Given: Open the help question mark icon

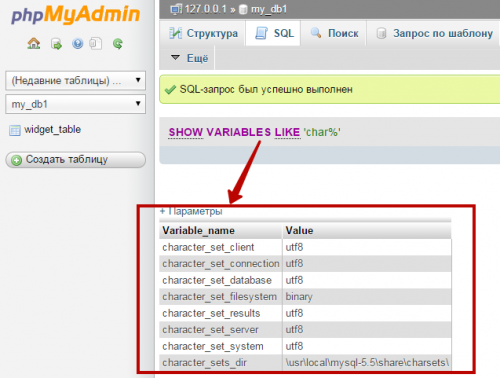Looking at the screenshot, I should (x=77, y=44).
